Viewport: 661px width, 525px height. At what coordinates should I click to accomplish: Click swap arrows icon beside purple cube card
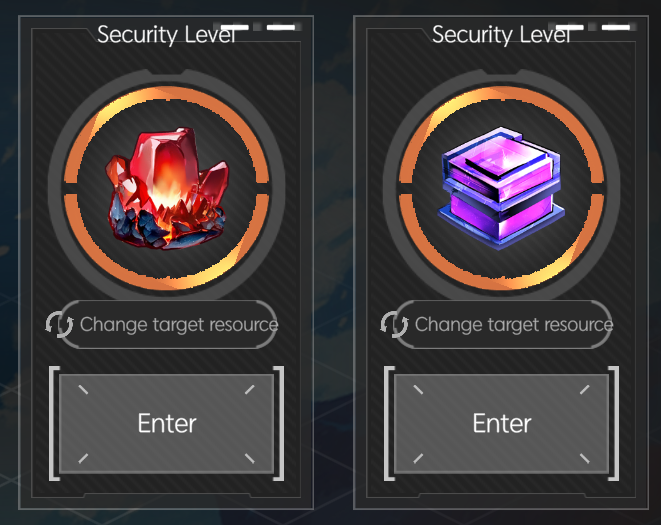coord(394,324)
